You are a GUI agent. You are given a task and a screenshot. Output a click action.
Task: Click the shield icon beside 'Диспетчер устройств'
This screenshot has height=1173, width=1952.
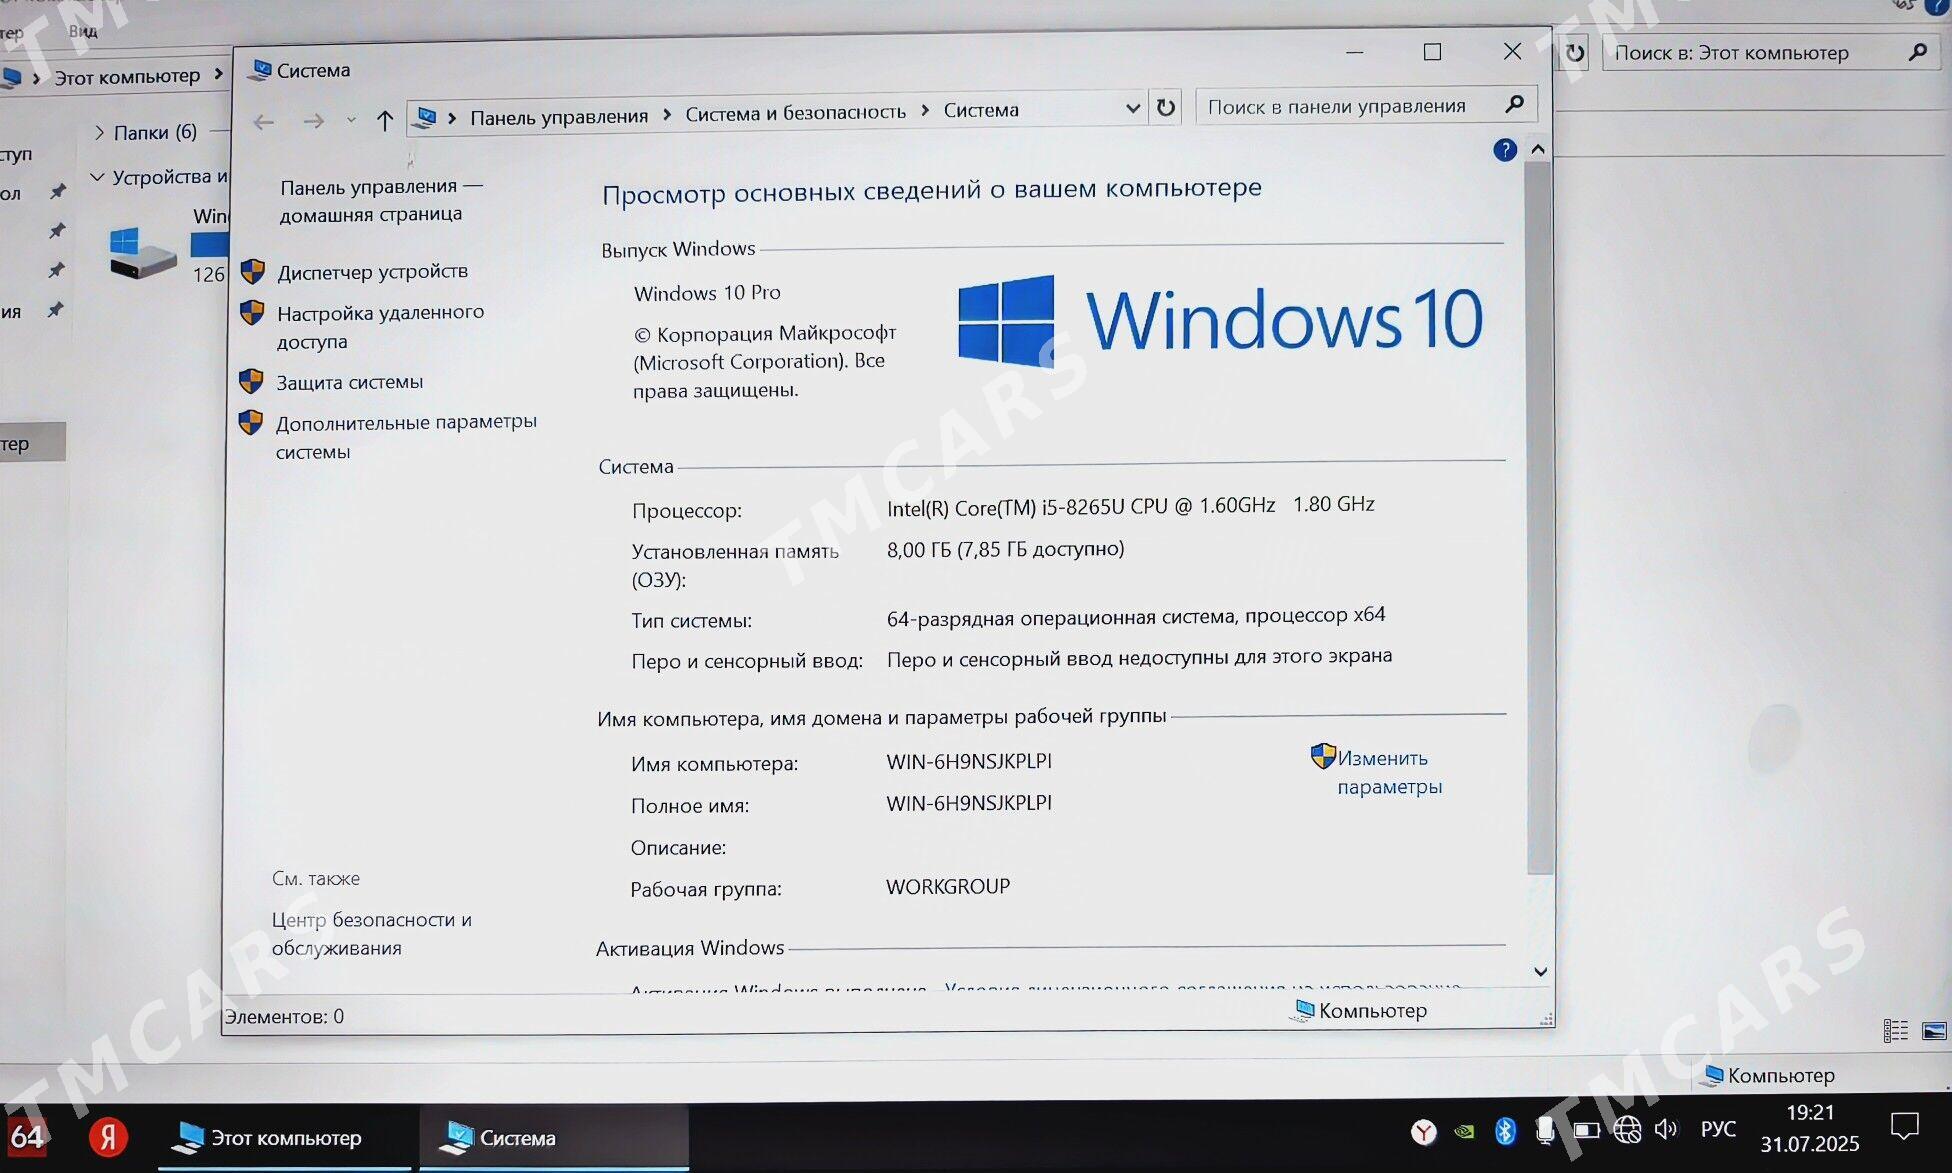click(x=253, y=271)
